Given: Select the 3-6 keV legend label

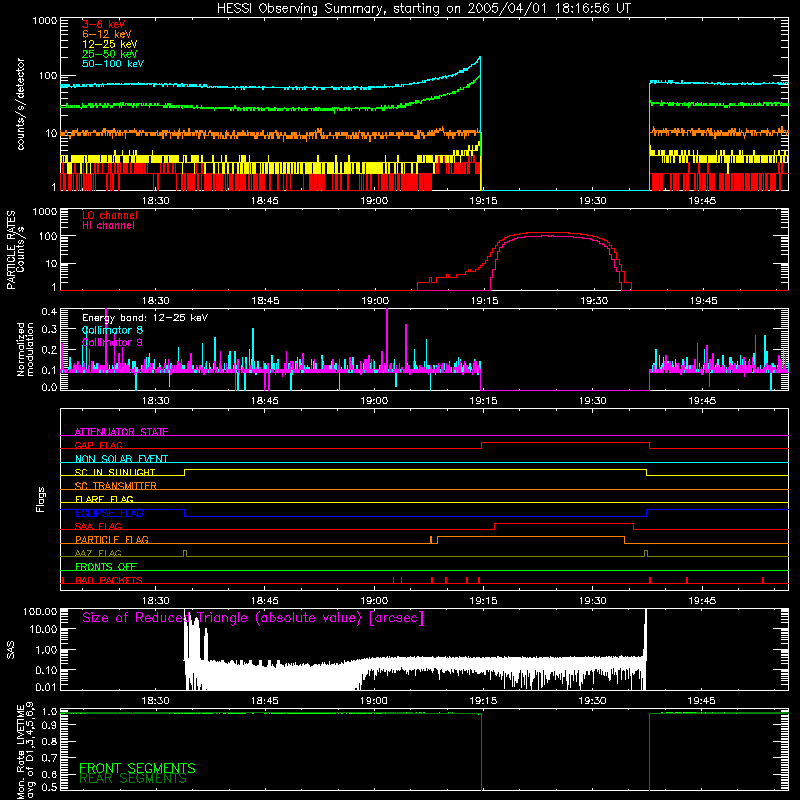Looking at the screenshot, I should (x=103, y=24).
